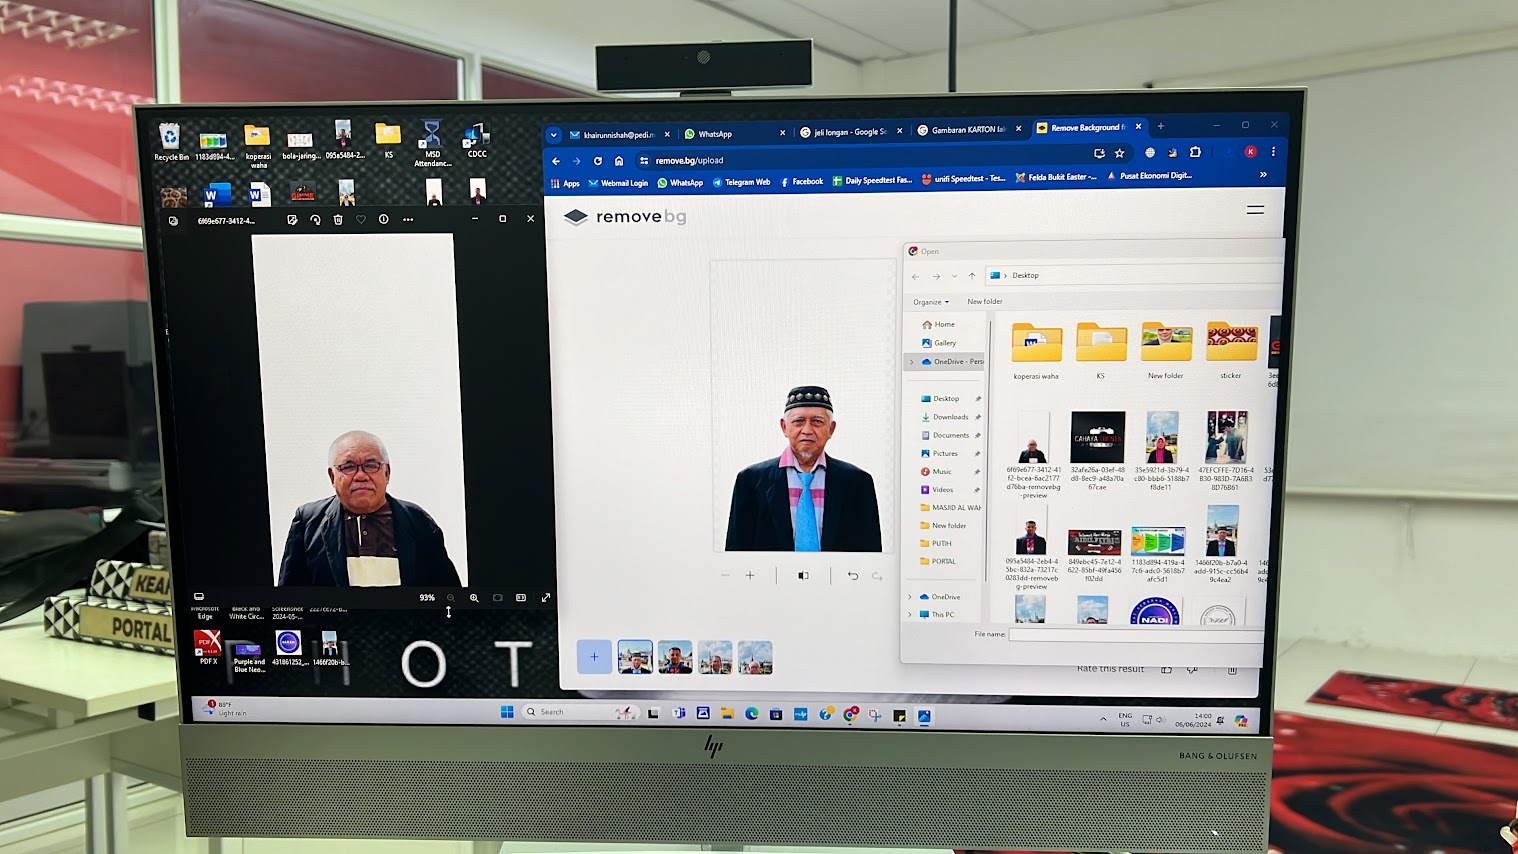Show file info in Photos viewer
The height and width of the screenshot is (854, 1518).
(x=384, y=219)
